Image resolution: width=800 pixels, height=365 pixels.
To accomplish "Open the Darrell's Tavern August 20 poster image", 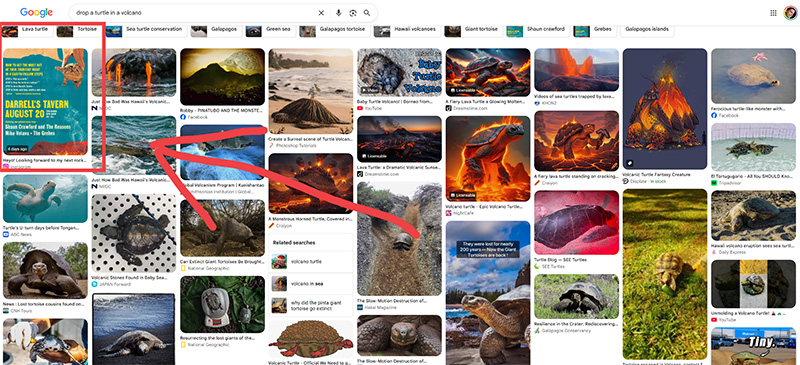I will click(45, 102).
